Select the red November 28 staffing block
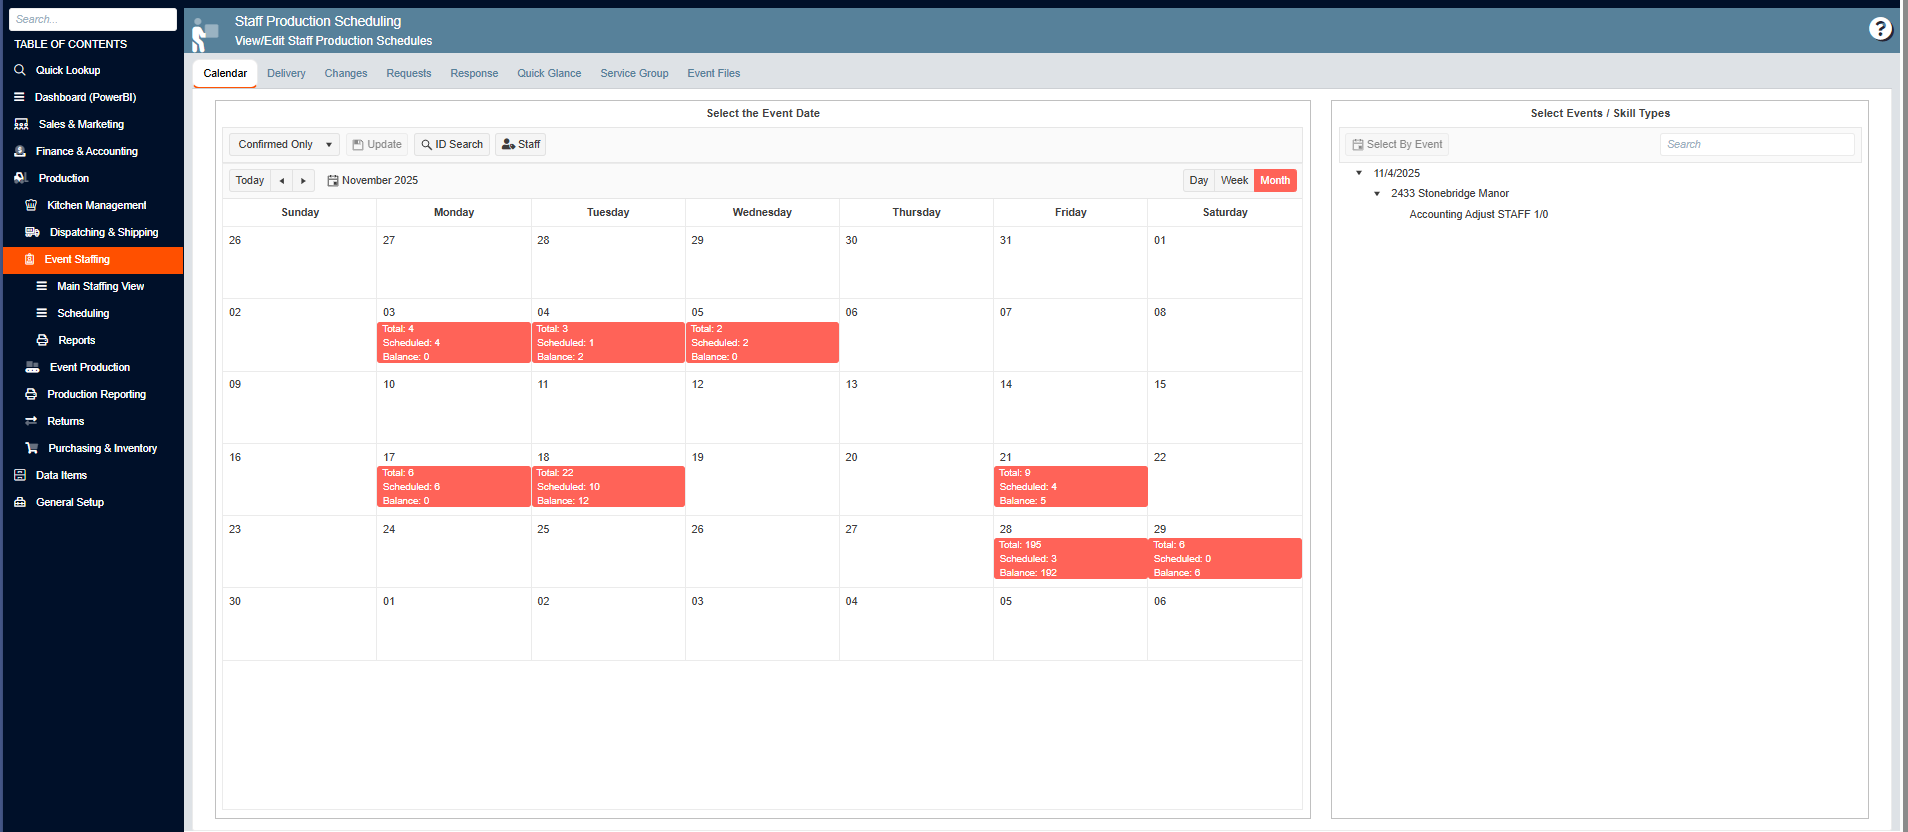Image resolution: width=1908 pixels, height=832 pixels. point(1070,559)
